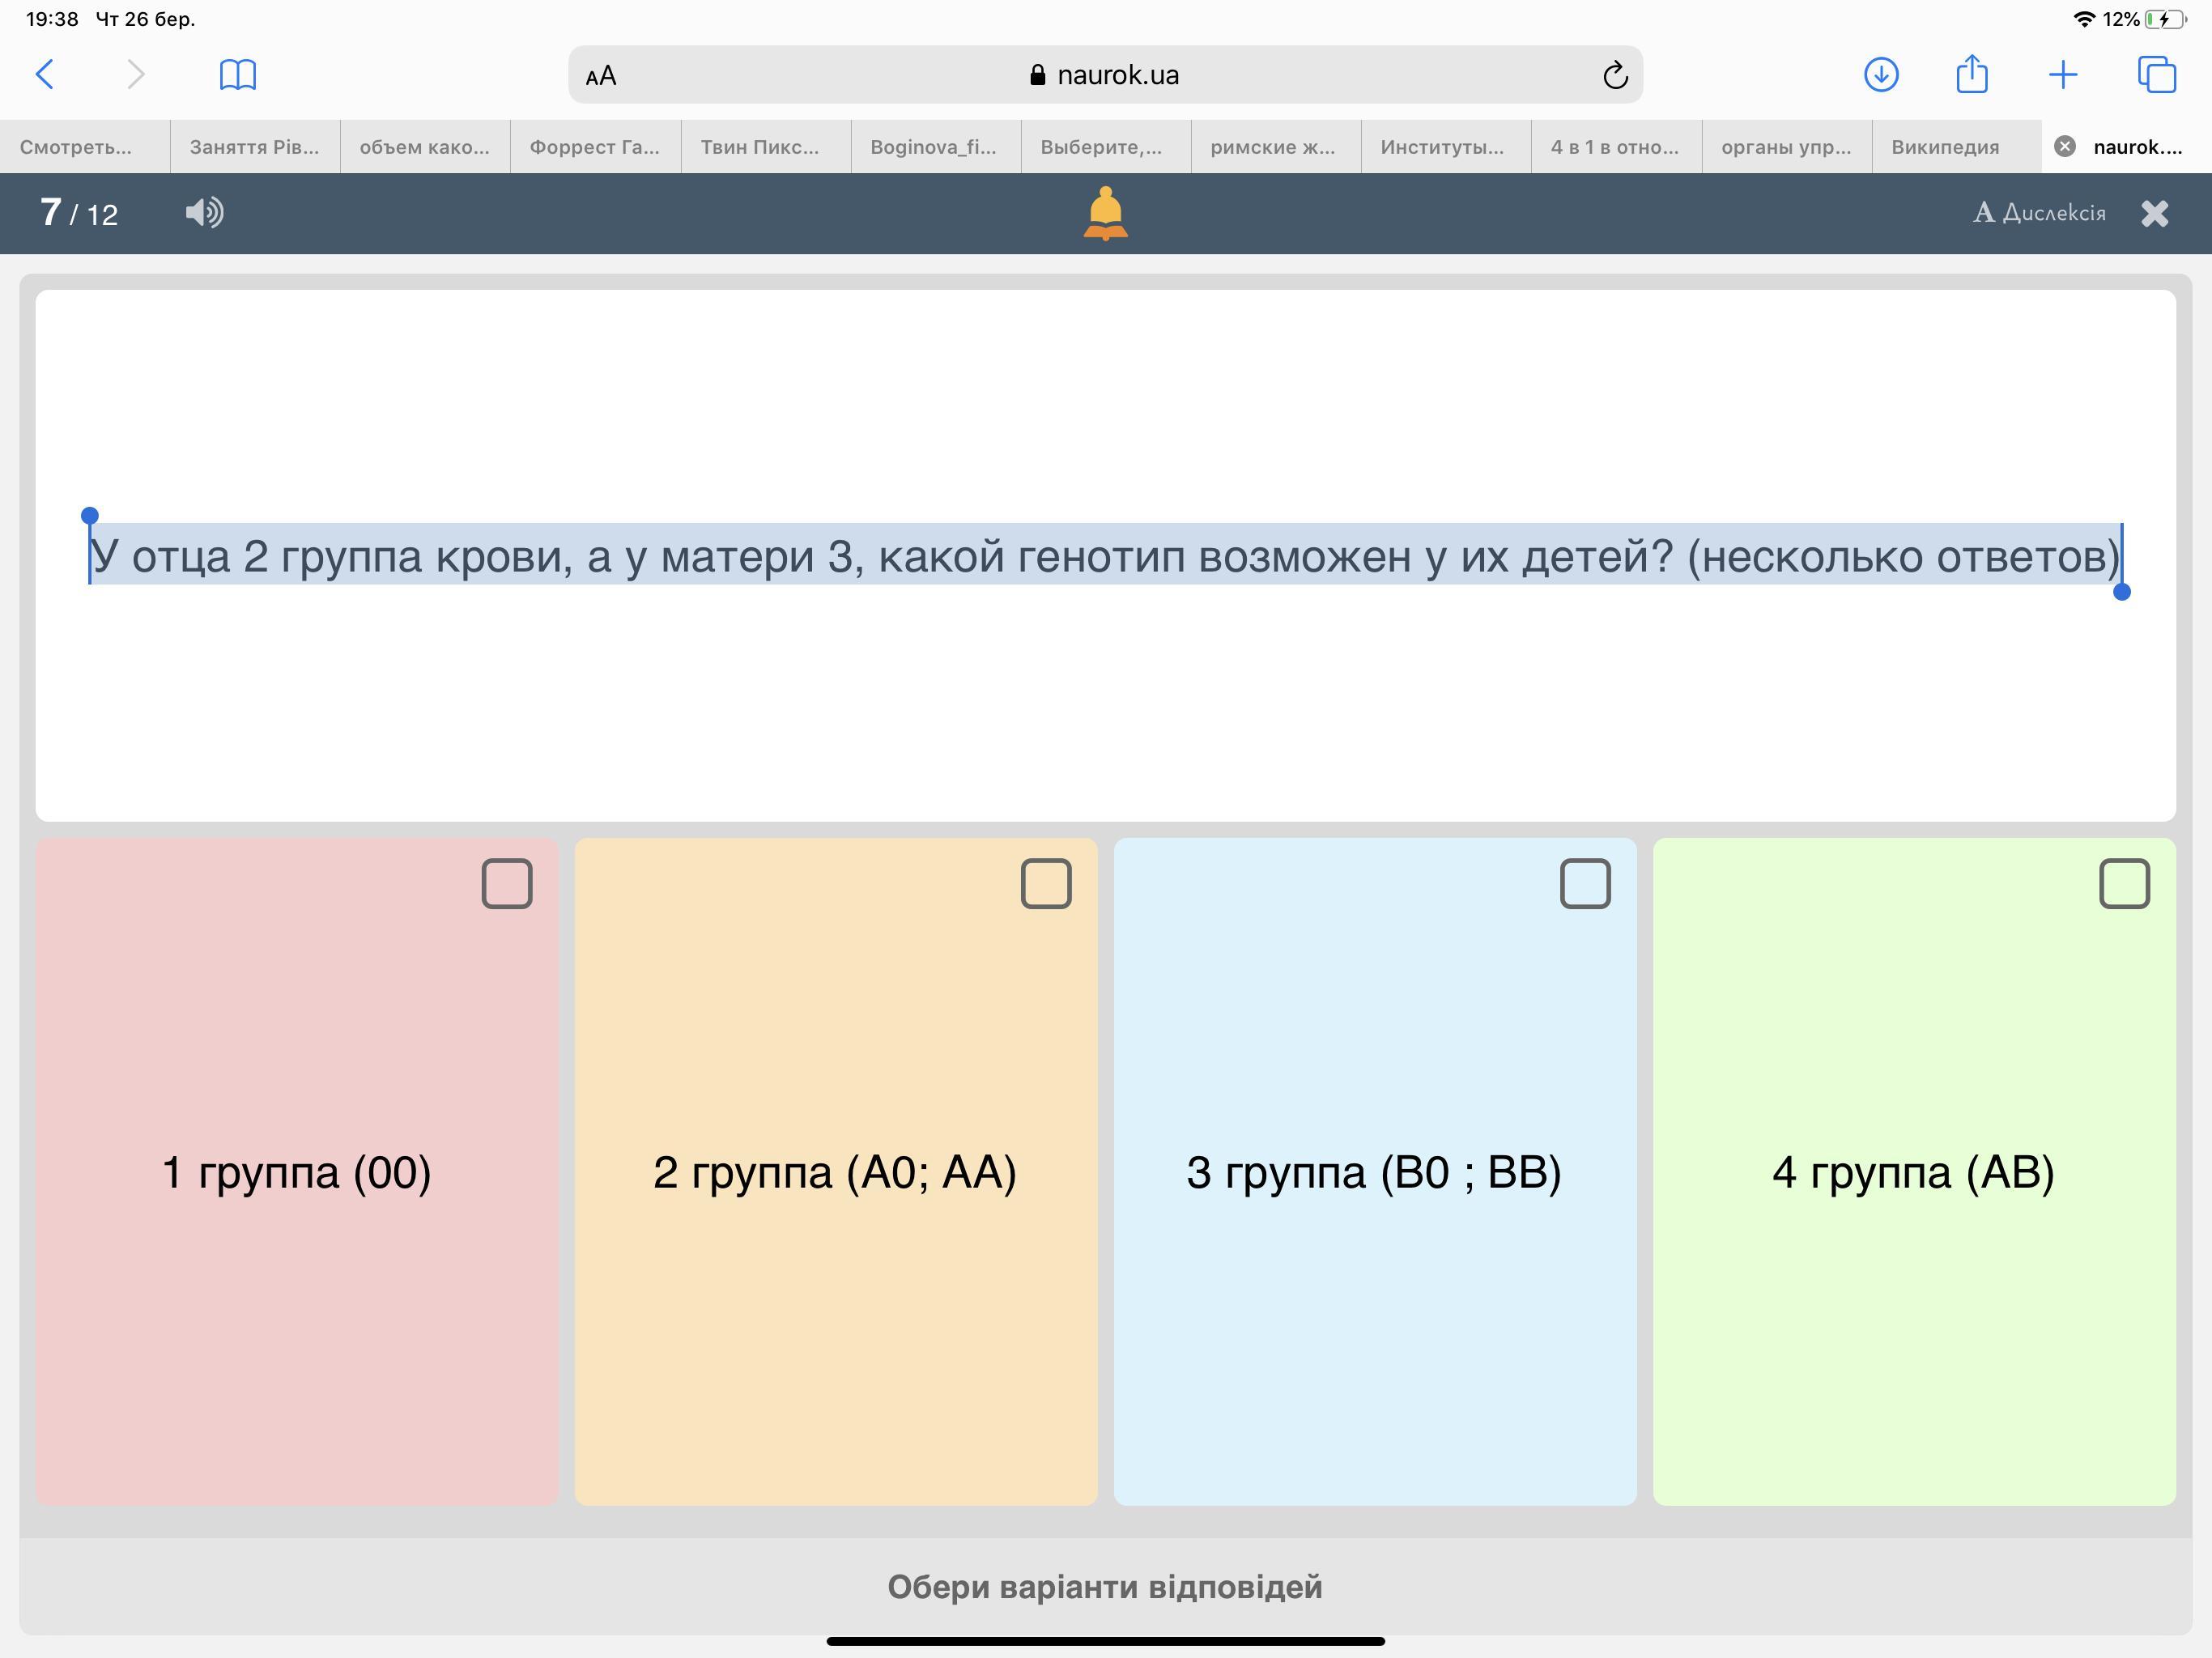Screen dimensions: 2212x1658
Task: Tap the share sheet icon
Action: click(x=1971, y=74)
